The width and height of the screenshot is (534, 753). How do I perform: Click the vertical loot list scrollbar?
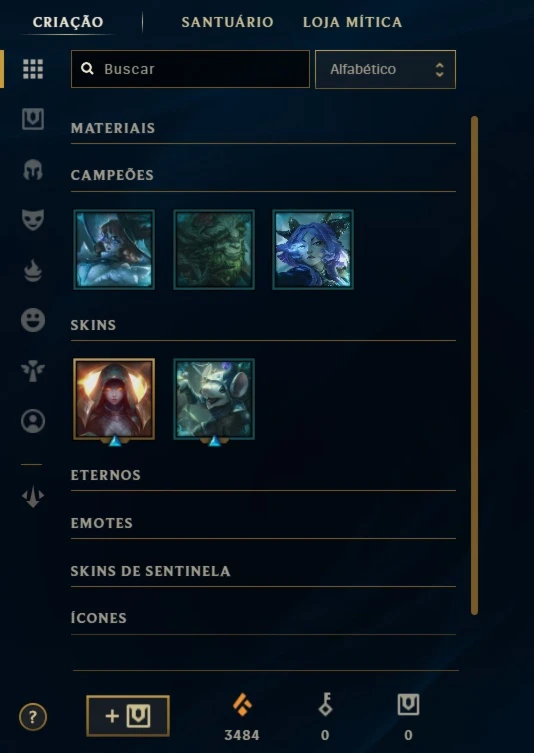[474, 365]
